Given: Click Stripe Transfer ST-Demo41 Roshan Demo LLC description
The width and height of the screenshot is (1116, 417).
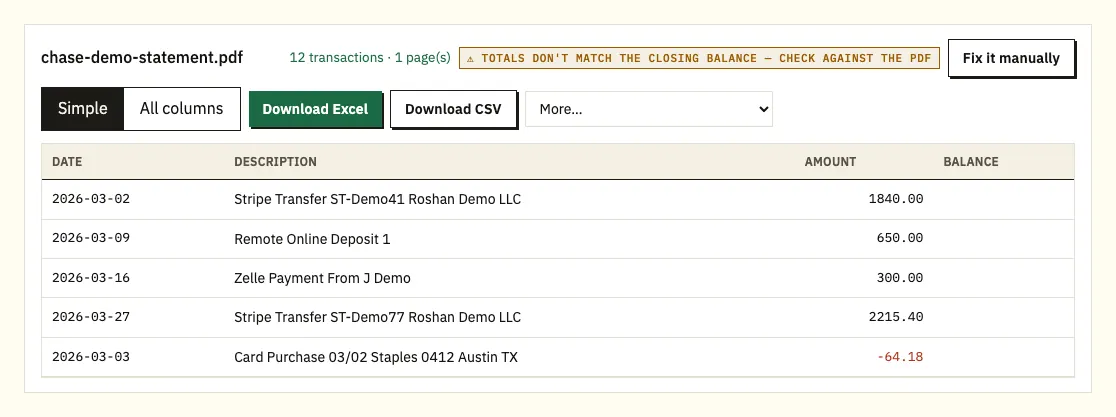Looking at the screenshot, I should (x=377, y=199).
